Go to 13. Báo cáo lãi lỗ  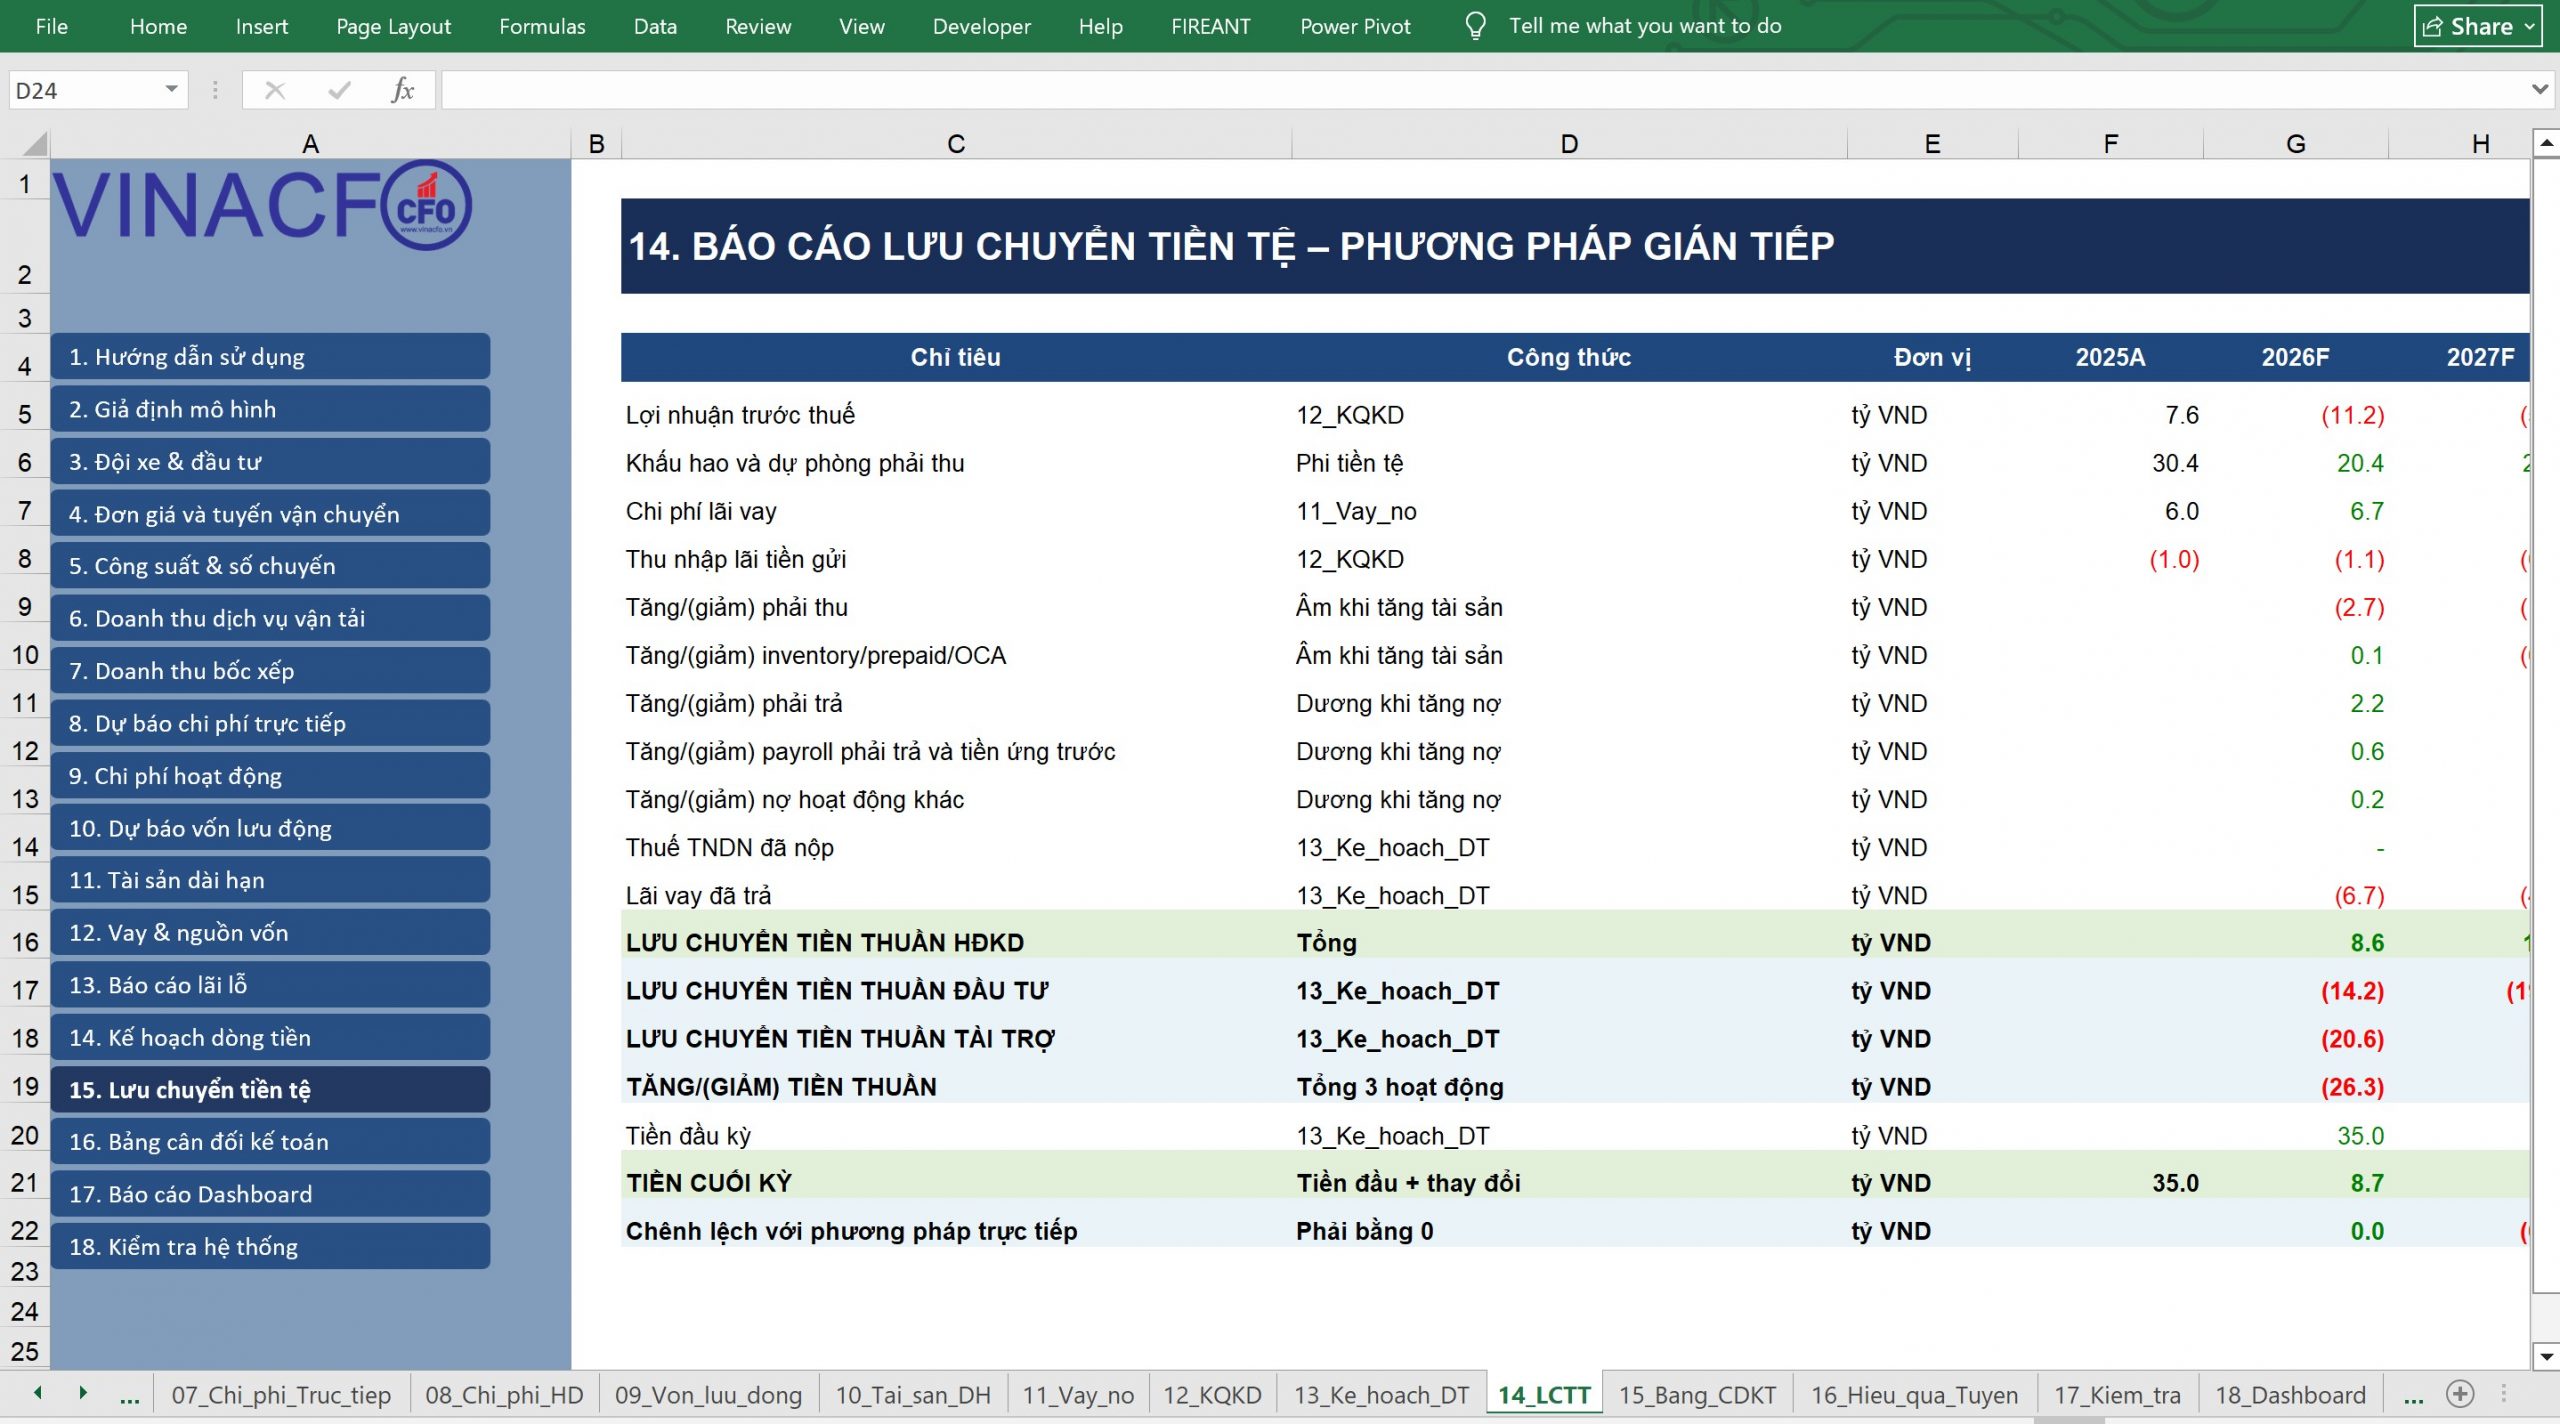coord(270,985)
